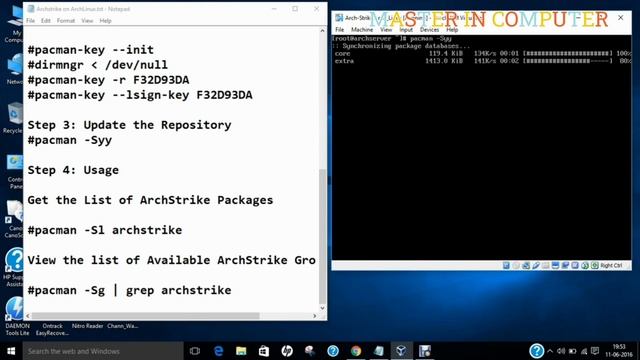Viewport: 640px width, 360px height.
Task: Click the mouse integration indicator in VirtualBox status bar
Action: 585,265
